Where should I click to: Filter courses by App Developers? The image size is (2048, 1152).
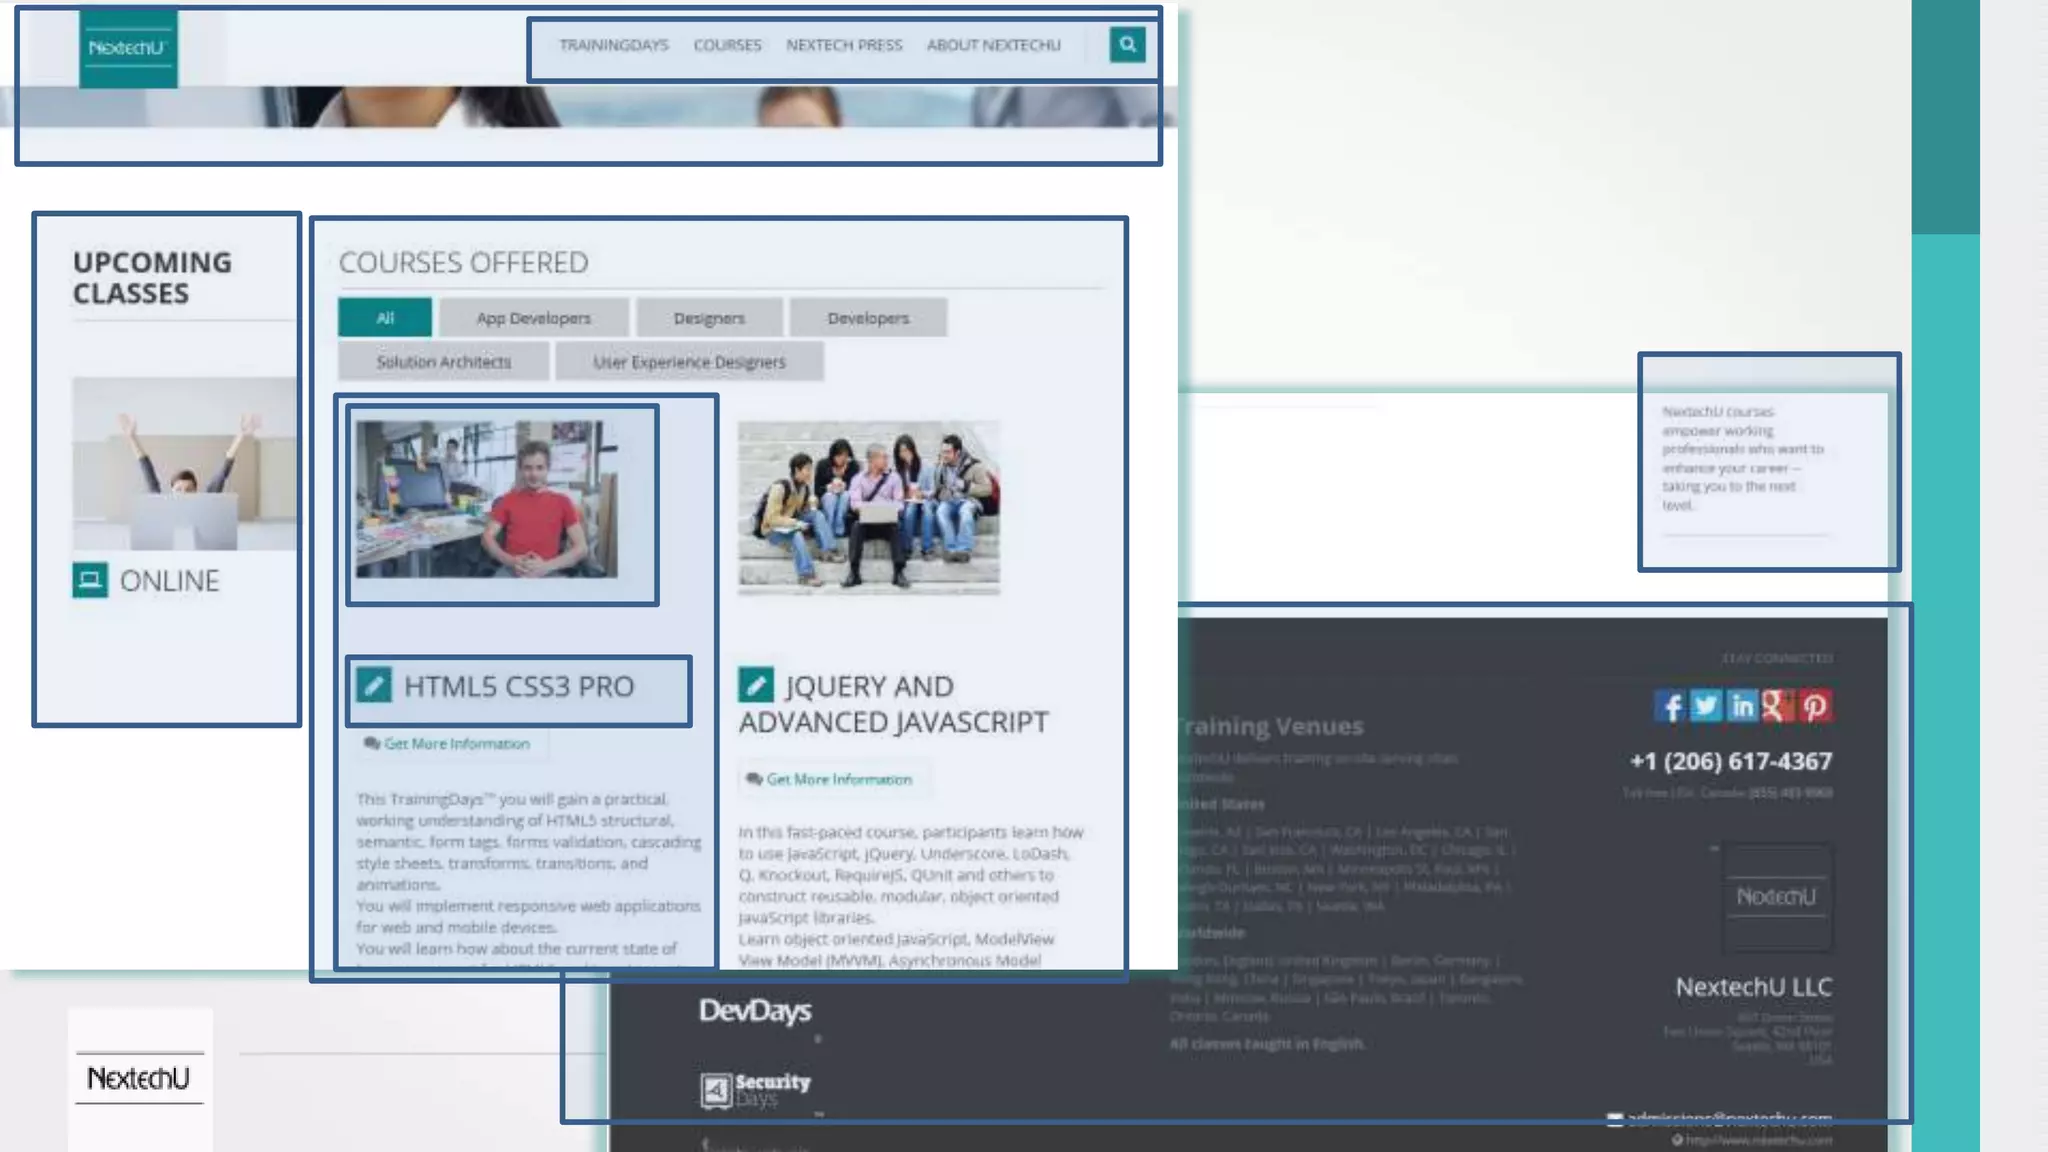533,318
